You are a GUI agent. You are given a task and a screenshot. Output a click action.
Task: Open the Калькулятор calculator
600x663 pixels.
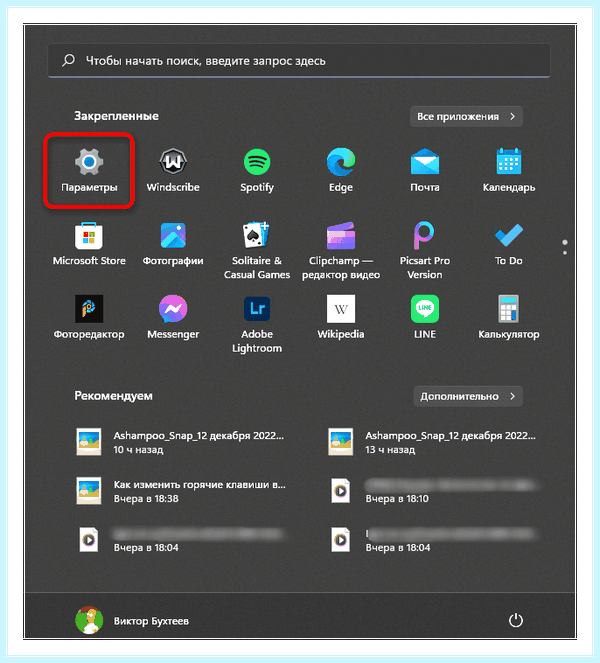pyautogui.click(x=509, y=317)
